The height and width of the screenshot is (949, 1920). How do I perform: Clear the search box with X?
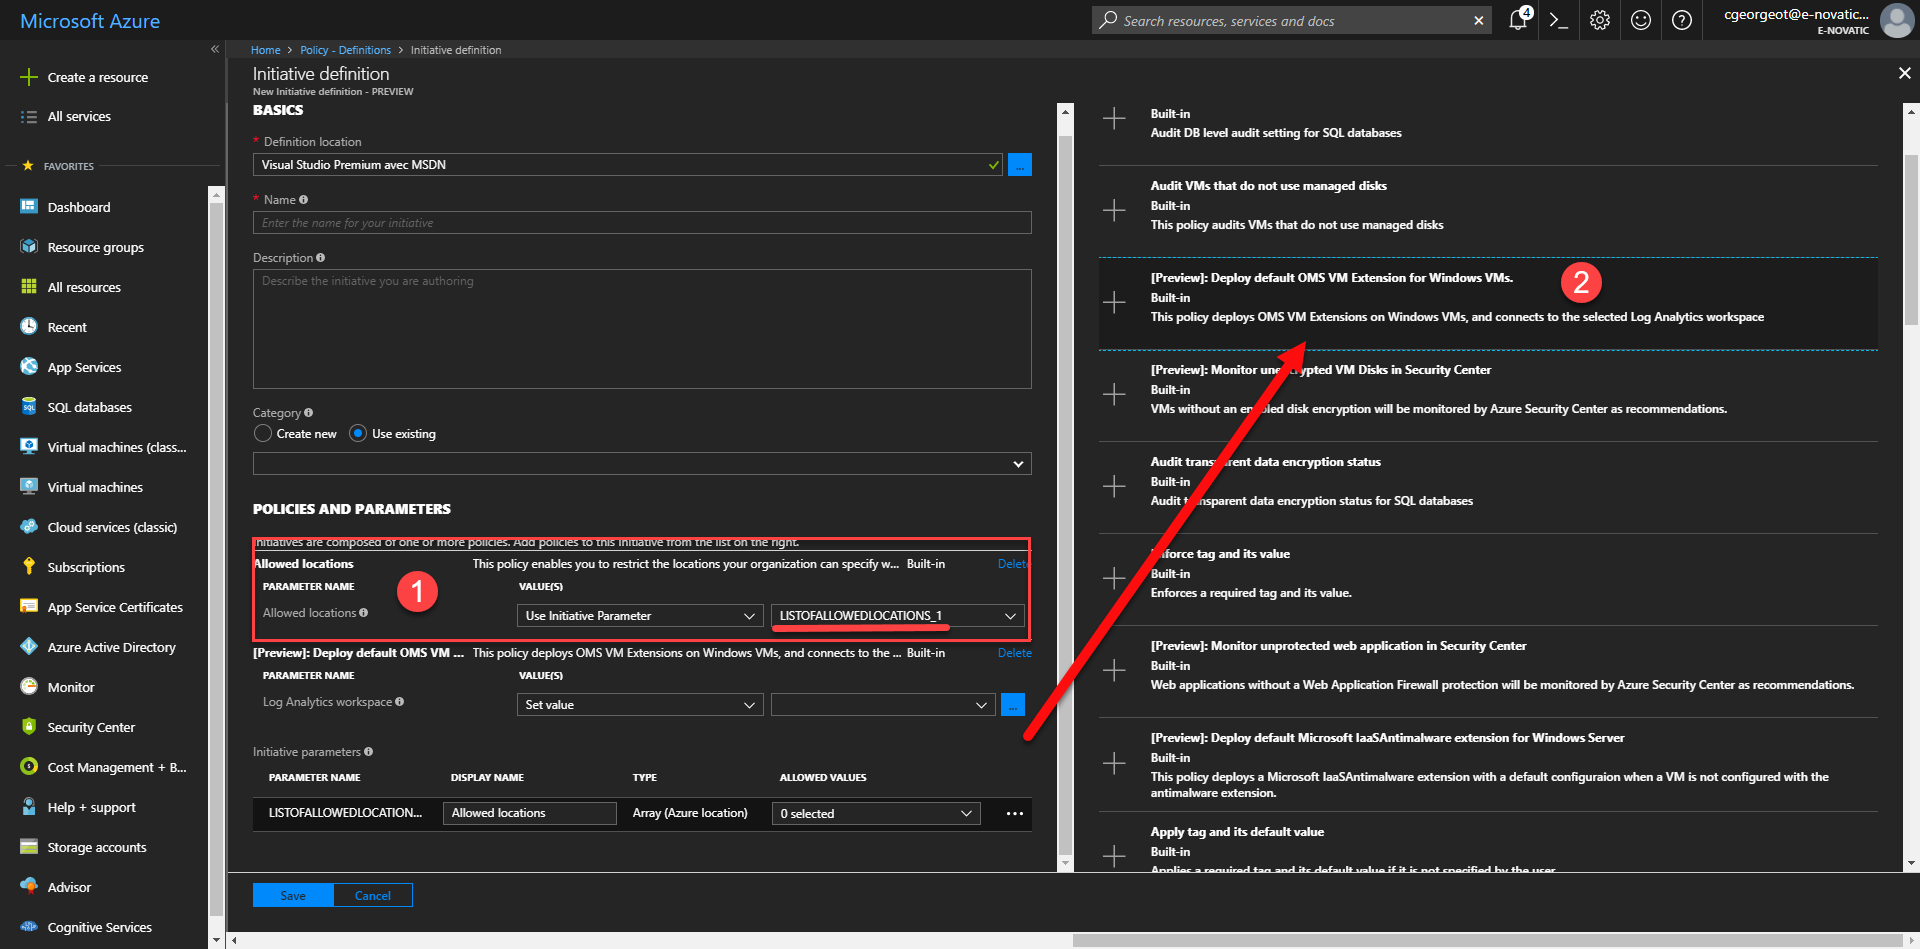(1479, 21)
